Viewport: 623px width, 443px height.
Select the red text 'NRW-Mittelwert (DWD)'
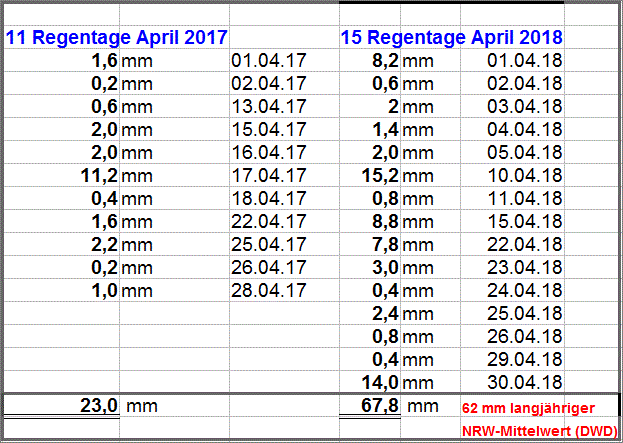pos(540,431)
